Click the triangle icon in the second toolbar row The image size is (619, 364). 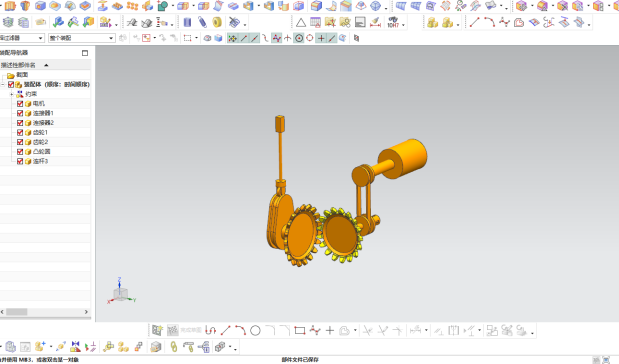point(301,23)
